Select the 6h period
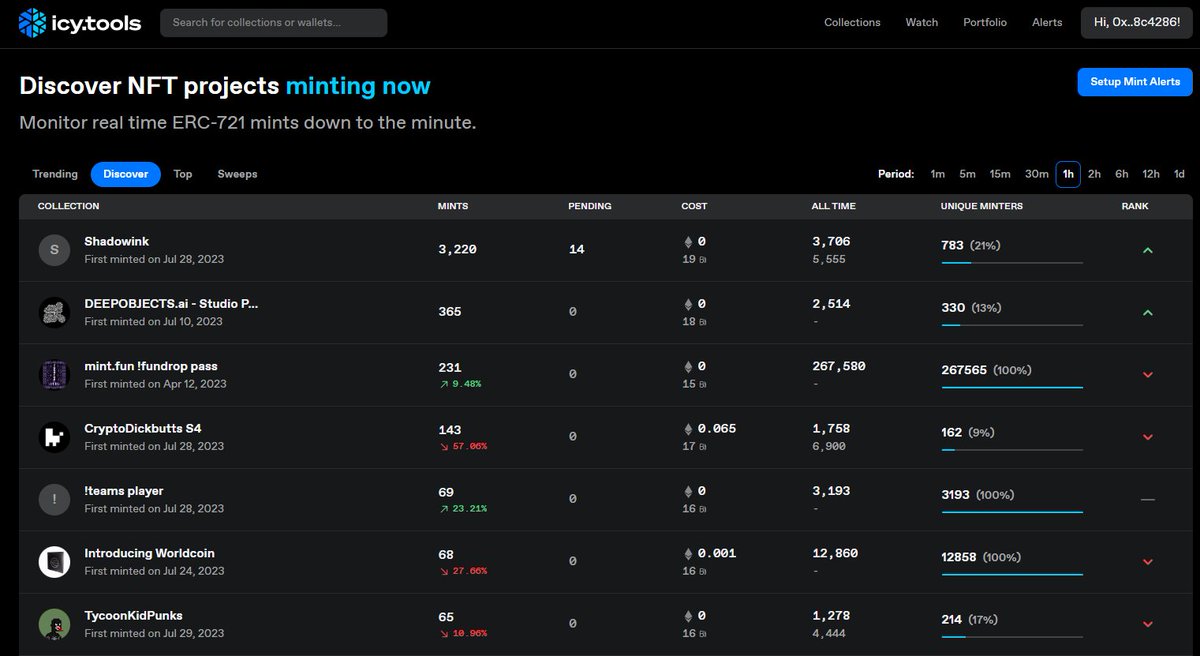 [1122, 174]
